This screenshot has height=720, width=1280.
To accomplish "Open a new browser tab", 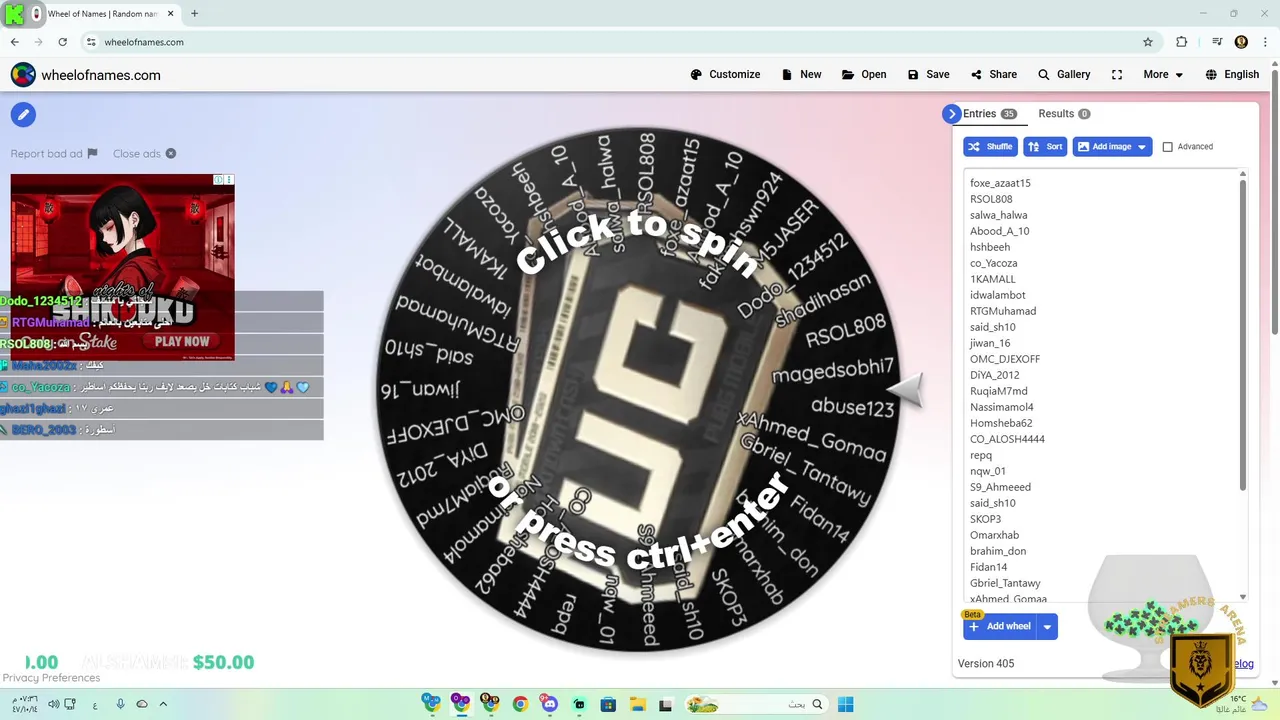I will click(x=194, y=13).
